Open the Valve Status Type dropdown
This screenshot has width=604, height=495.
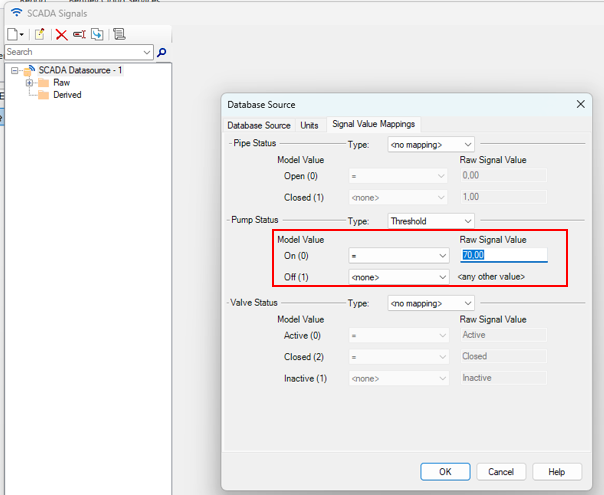[x=431, y=303]
